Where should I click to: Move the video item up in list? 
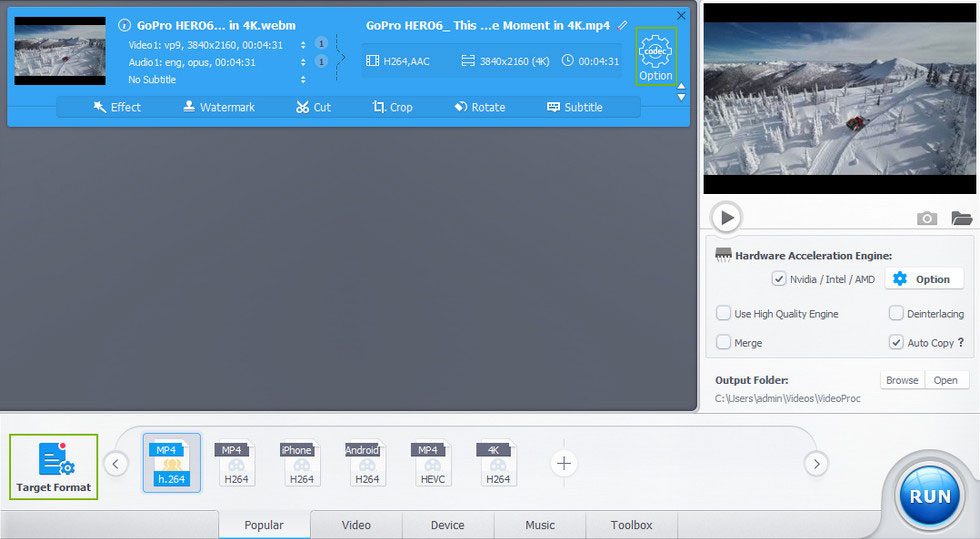coord(682,86)
